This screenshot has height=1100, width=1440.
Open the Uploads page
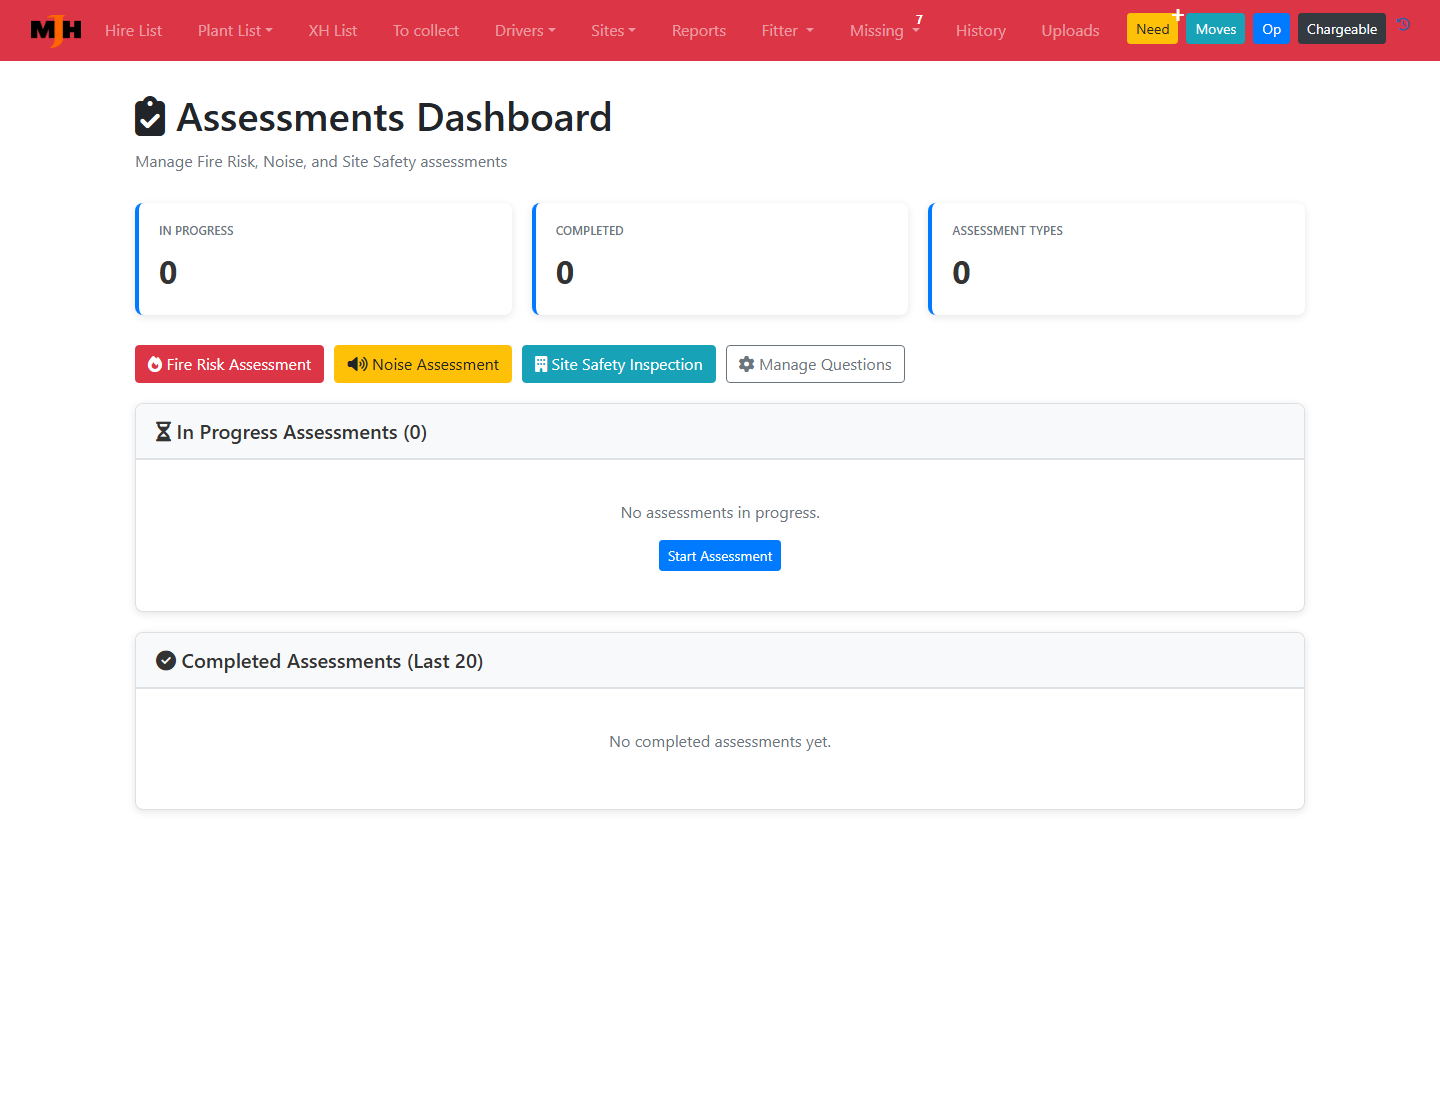point(1070,30)
